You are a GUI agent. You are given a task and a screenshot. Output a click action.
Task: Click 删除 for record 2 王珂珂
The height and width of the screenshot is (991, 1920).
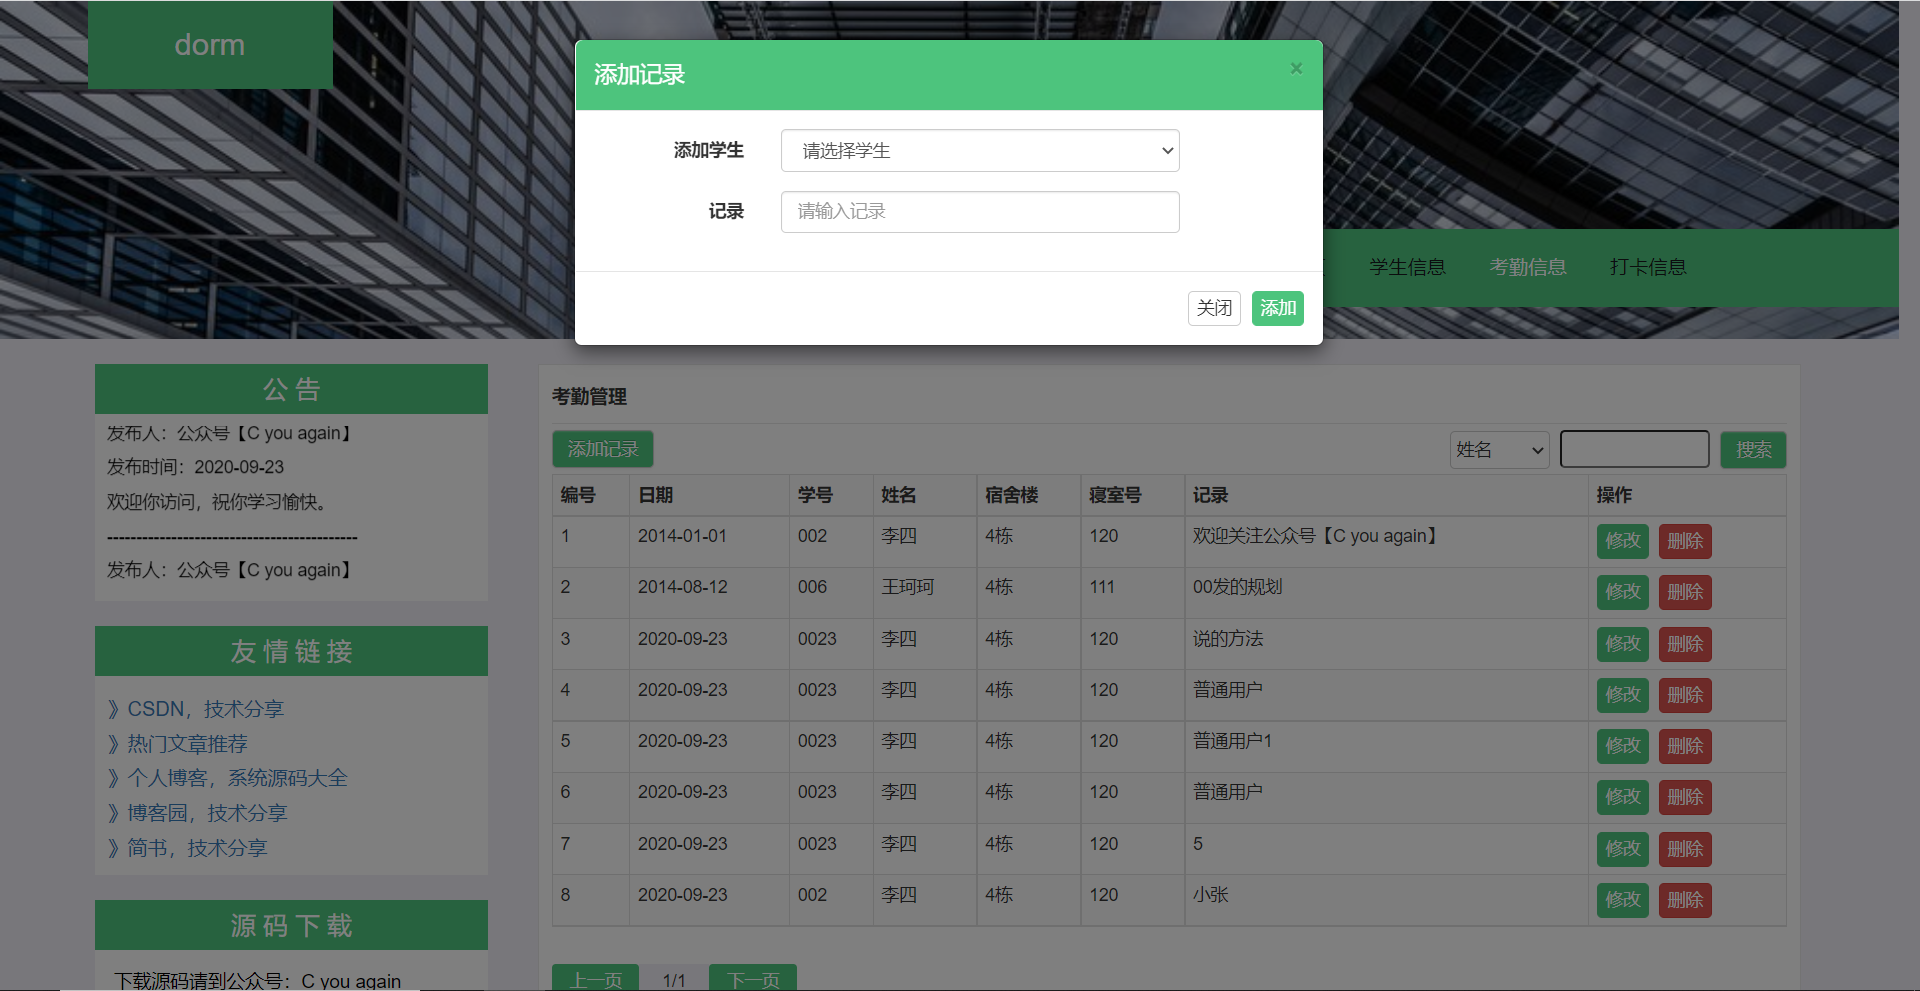[1685, 592]
